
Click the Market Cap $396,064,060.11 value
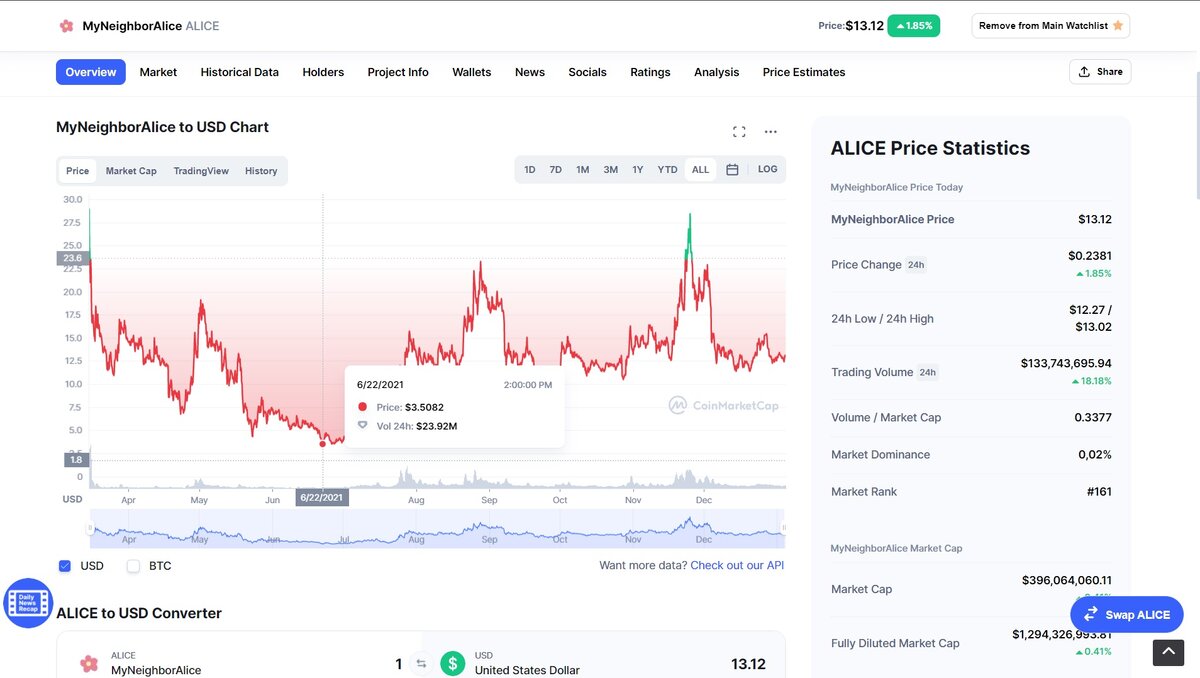coord(1066,580)
